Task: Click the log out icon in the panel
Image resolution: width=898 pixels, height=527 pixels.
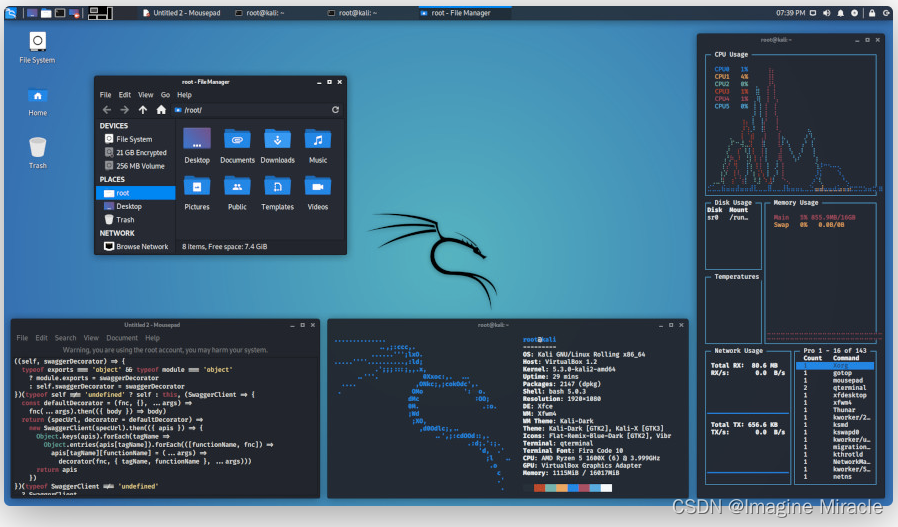Action: click(x=886, y=13)
